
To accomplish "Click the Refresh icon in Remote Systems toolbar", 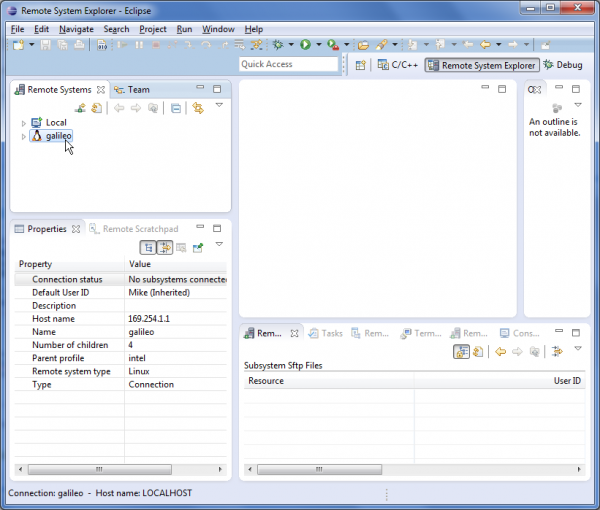I will 97,108.
